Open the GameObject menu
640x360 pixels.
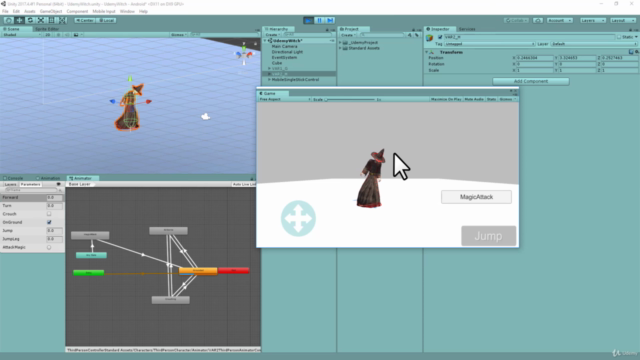(51, 11)
